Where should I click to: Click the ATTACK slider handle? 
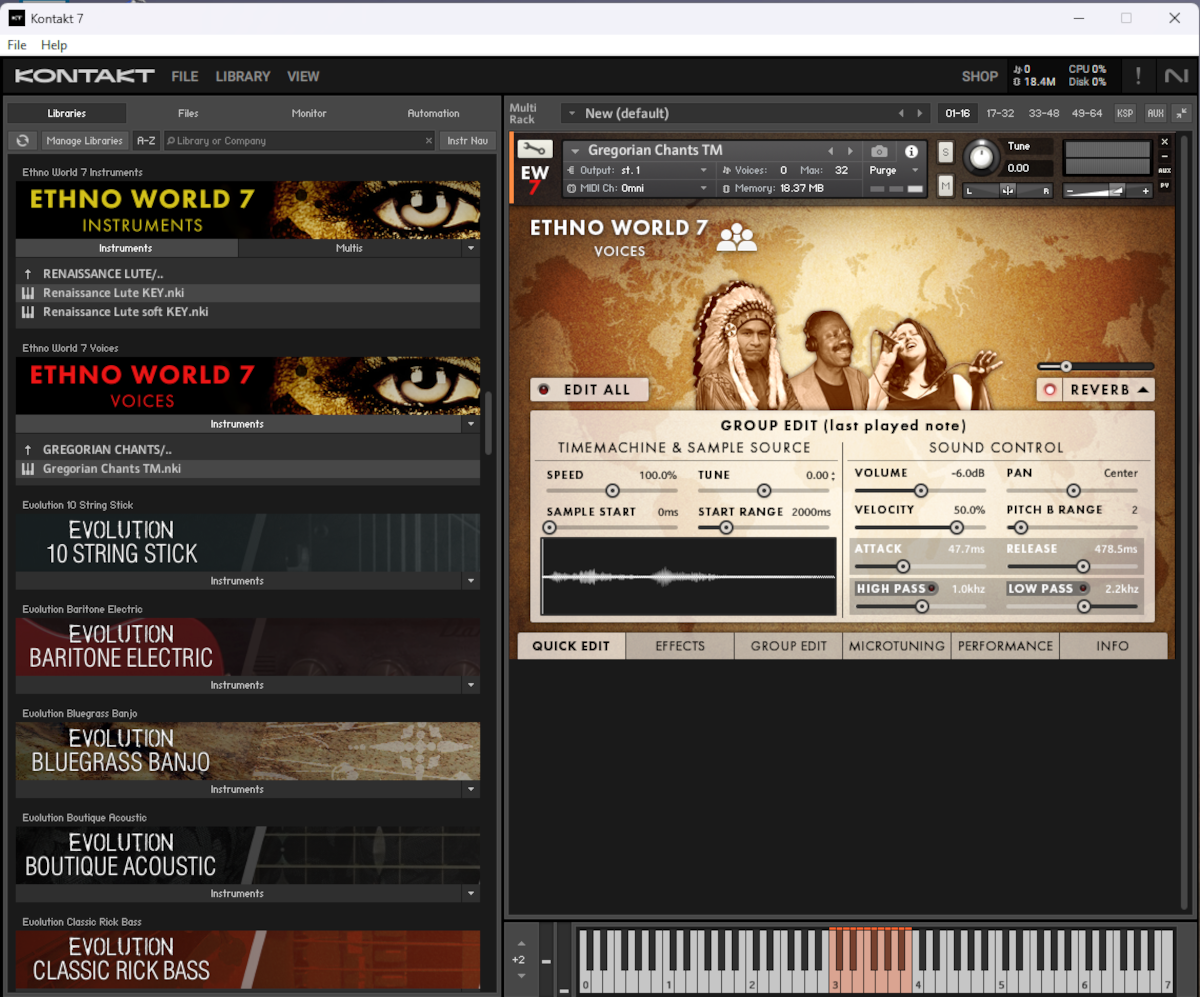click(903, 567)
